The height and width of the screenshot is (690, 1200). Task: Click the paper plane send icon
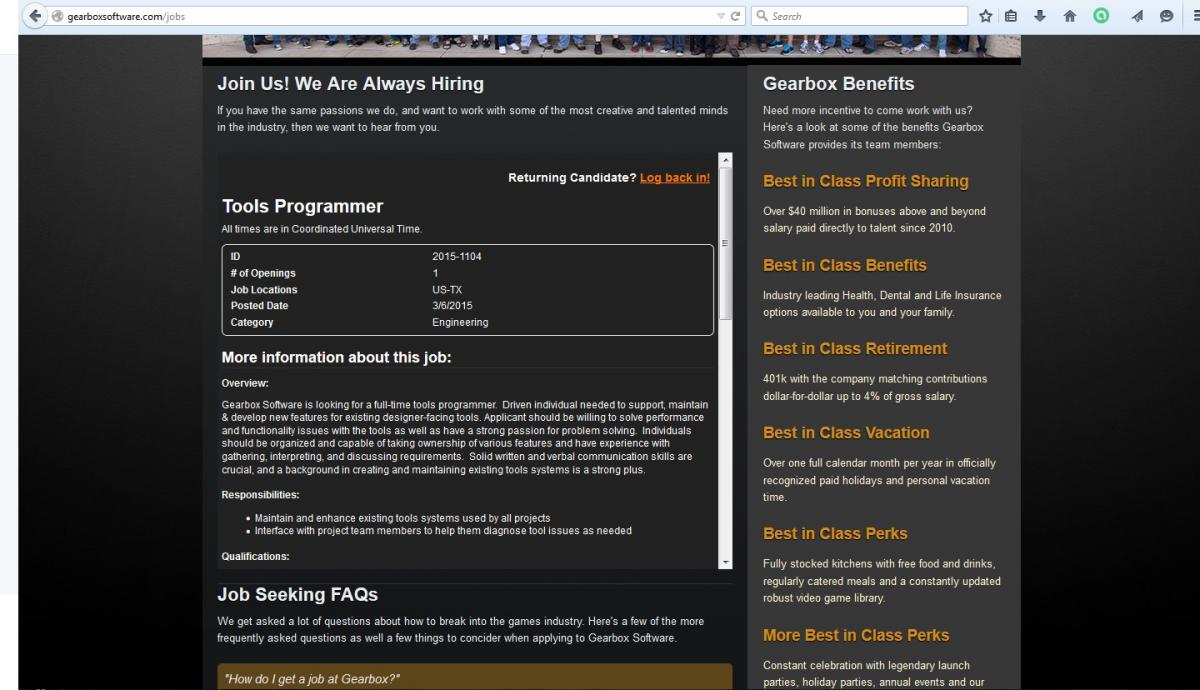1137,16
